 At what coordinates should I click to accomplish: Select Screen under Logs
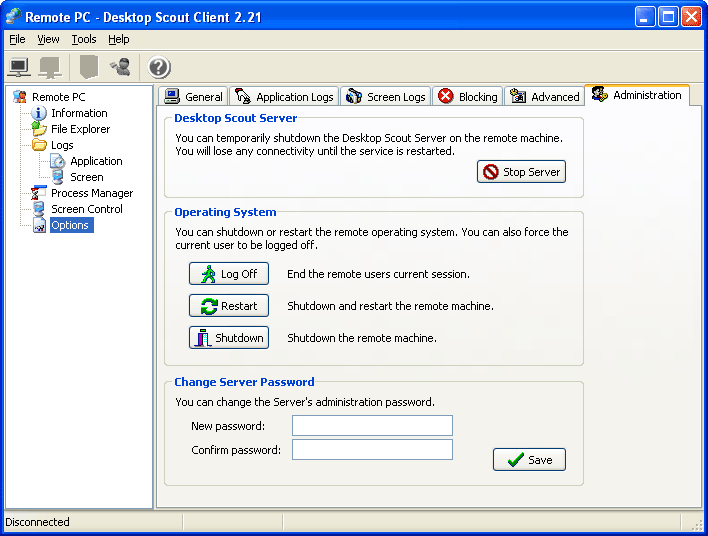click(x=87, y=177)
